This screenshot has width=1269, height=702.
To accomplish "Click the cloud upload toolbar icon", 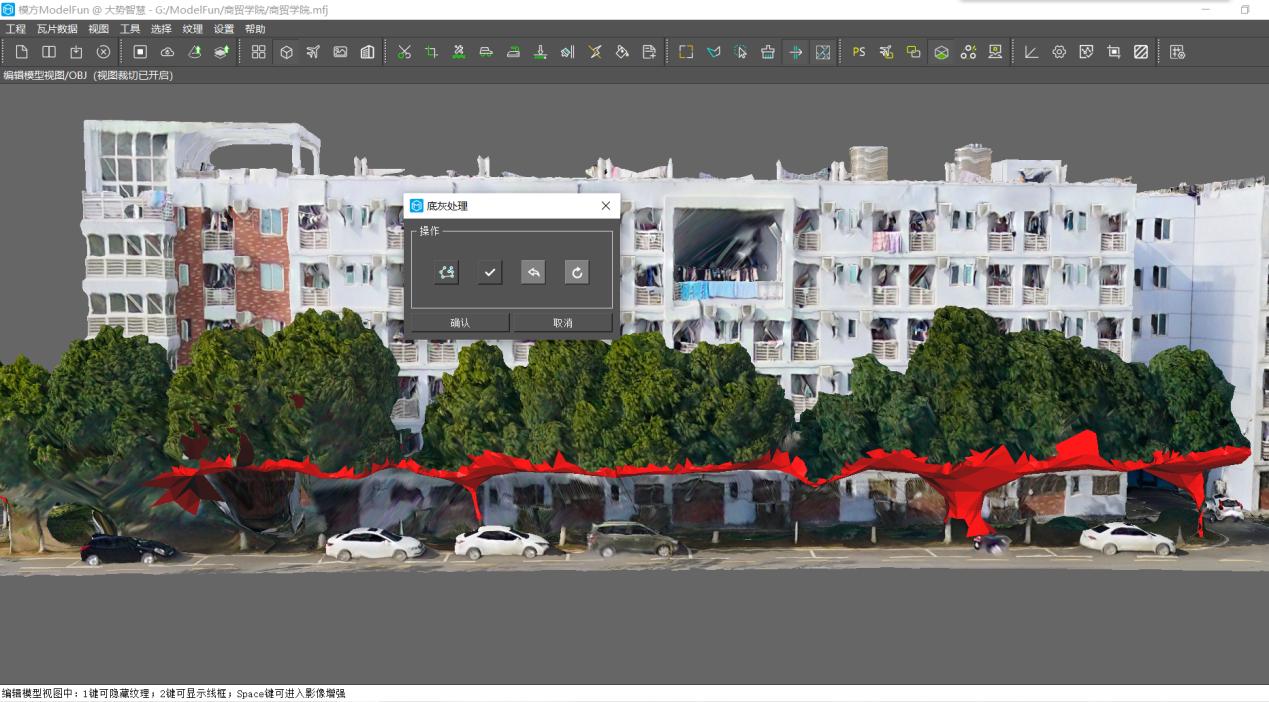I will (167, 52).
